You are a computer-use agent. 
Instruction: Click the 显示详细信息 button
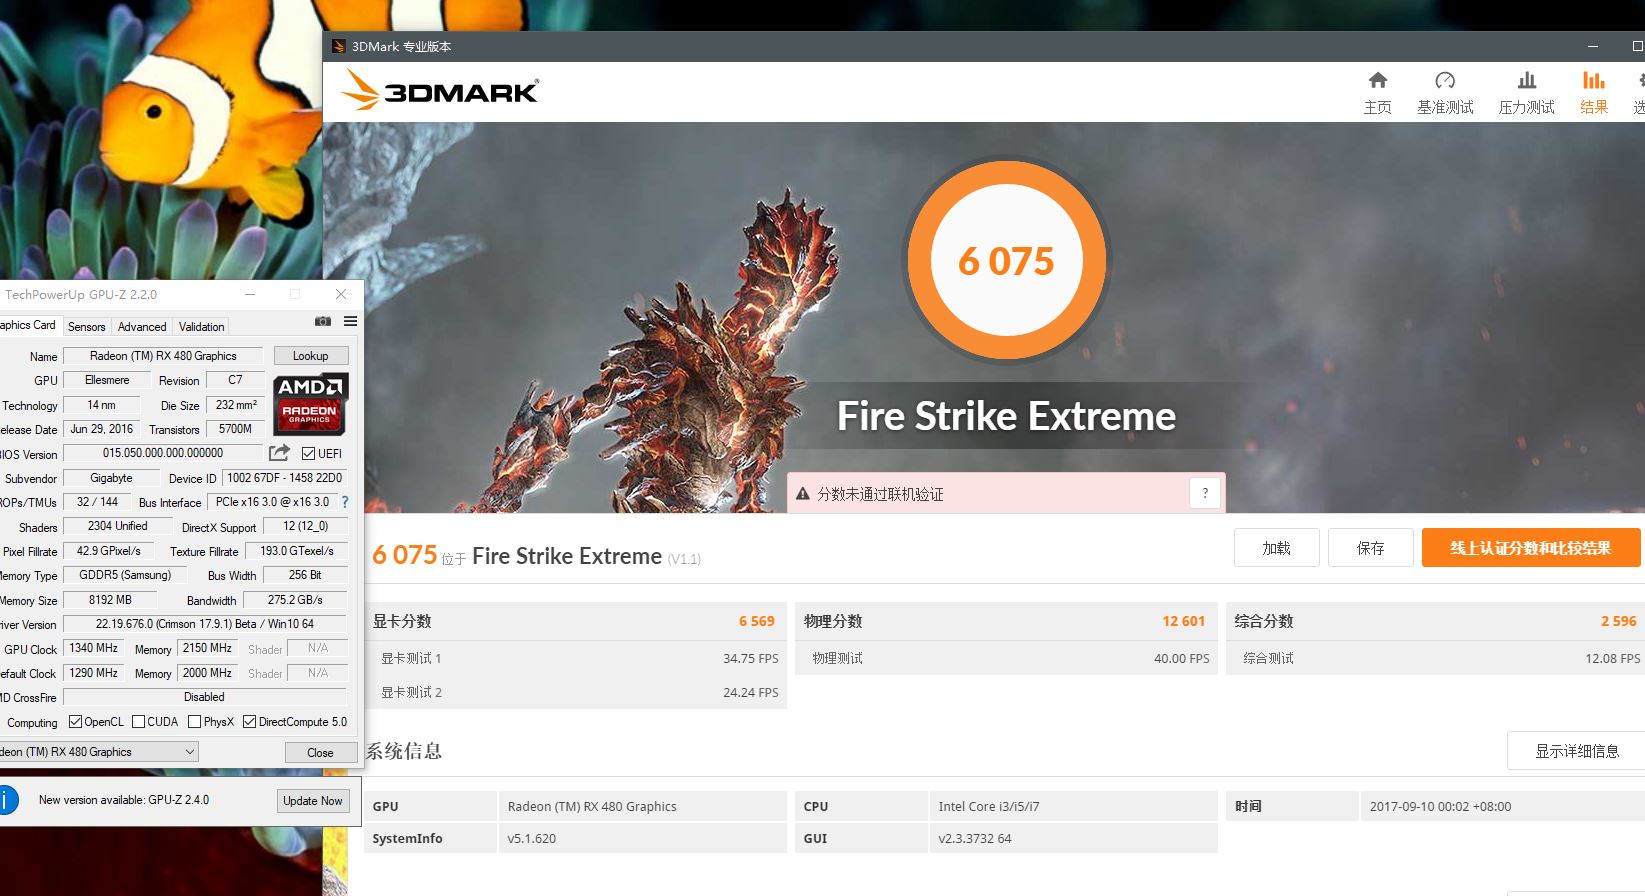pos(1576,751)
